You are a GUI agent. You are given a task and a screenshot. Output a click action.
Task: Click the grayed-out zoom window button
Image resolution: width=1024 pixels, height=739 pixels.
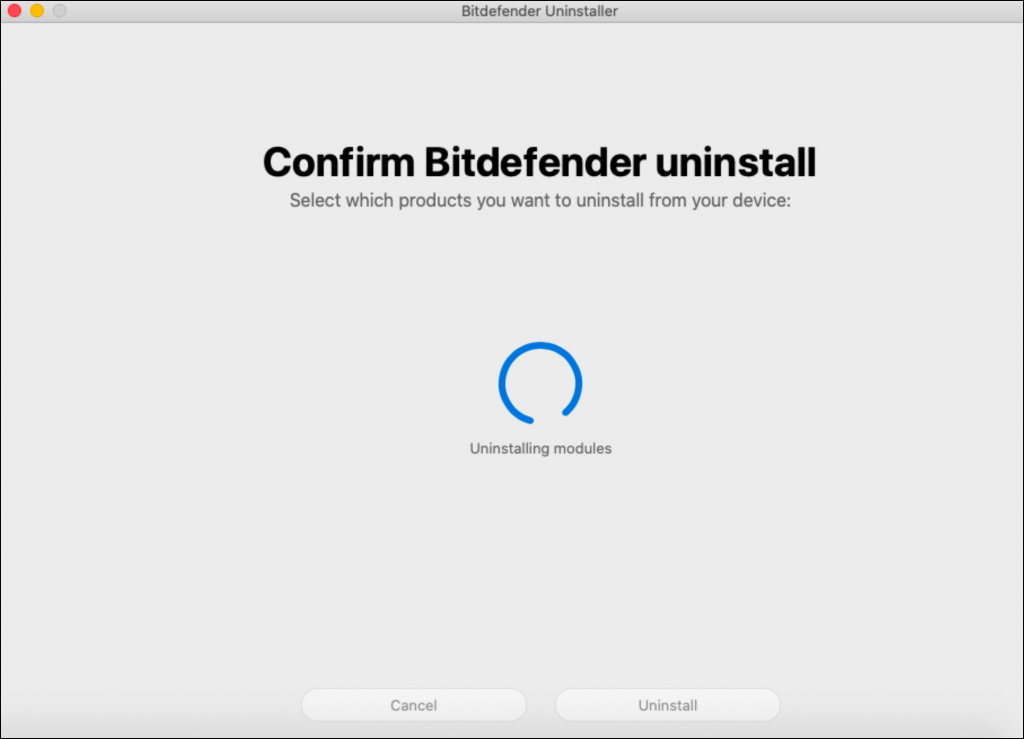point(60,11)
